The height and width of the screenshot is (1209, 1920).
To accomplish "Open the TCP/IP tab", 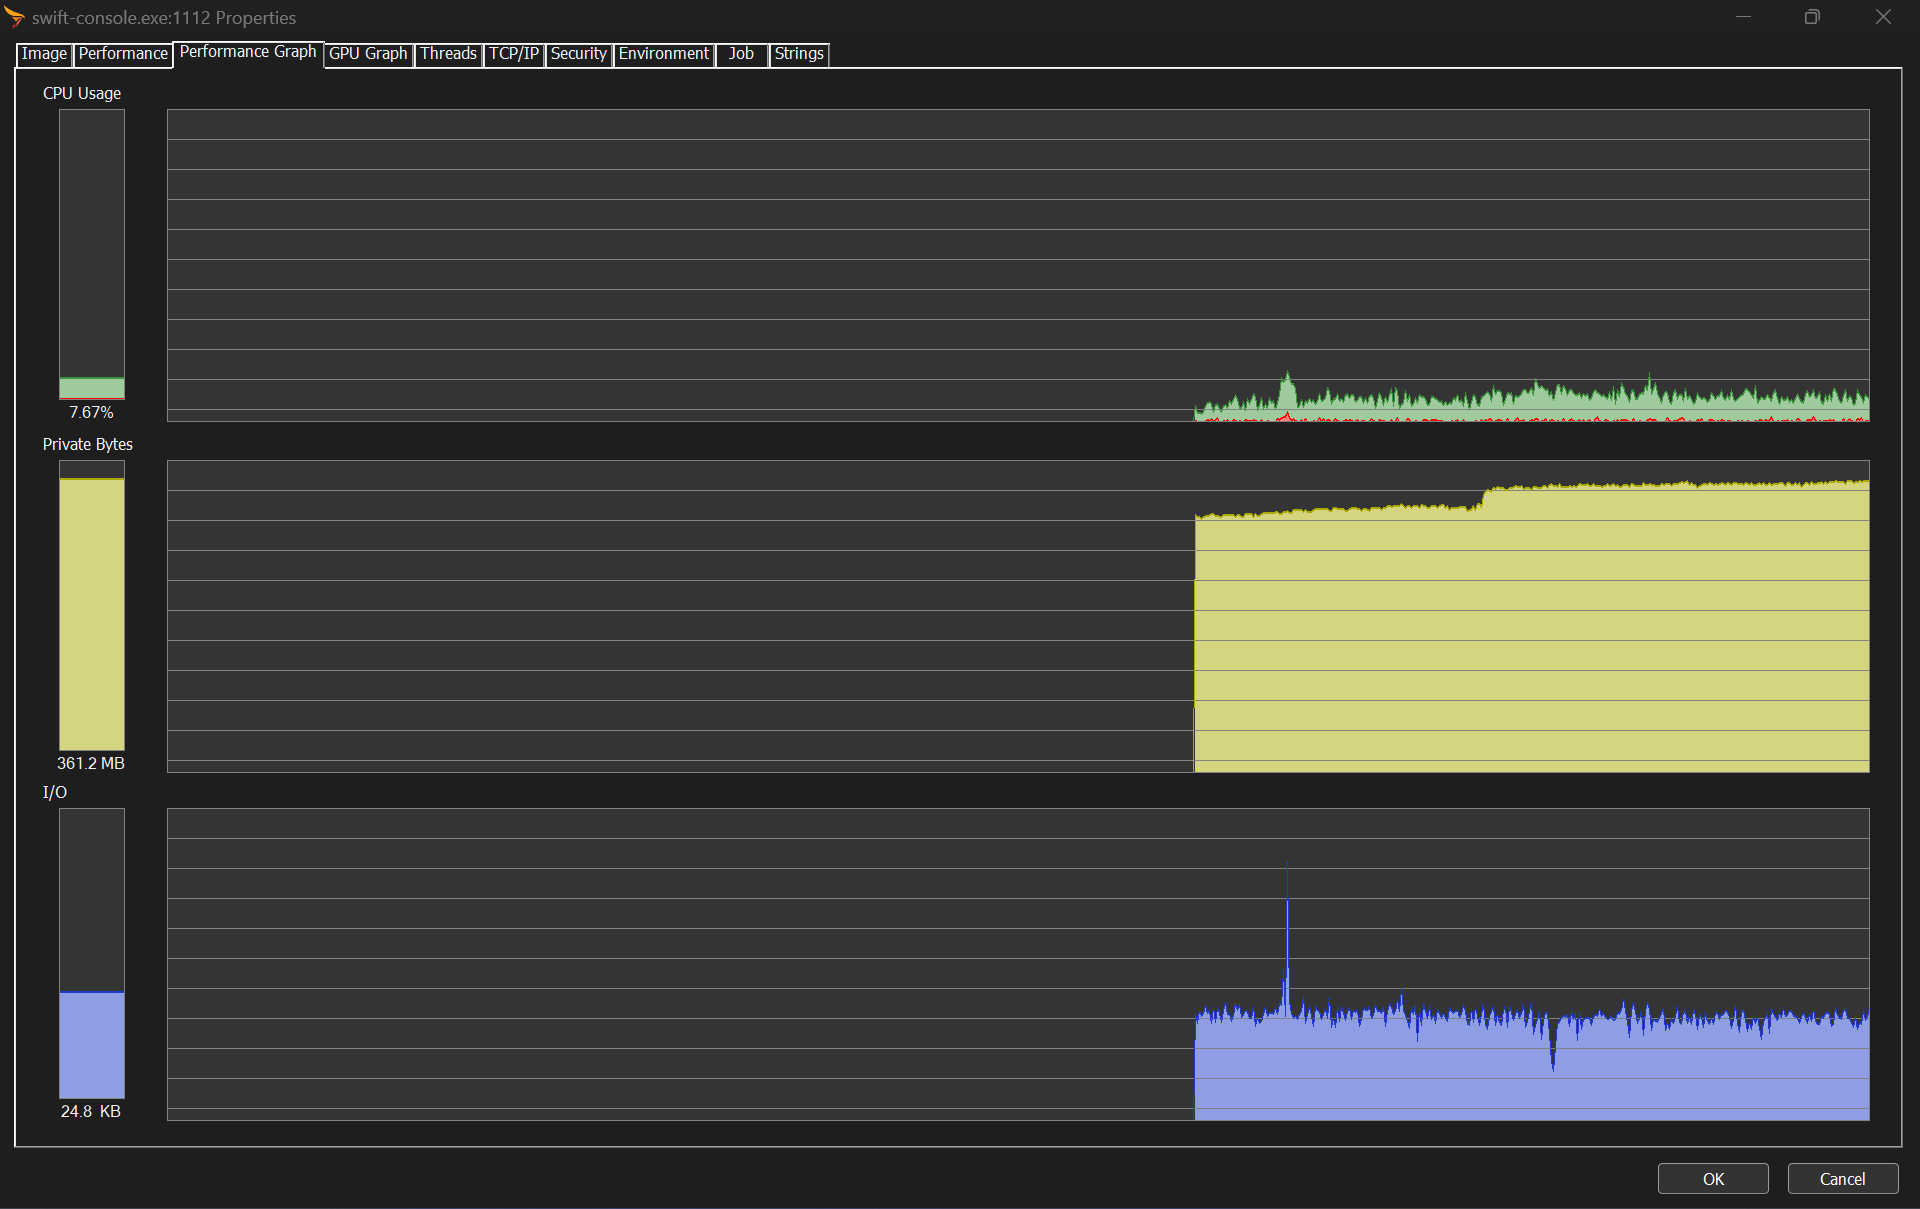I will 514,54.
